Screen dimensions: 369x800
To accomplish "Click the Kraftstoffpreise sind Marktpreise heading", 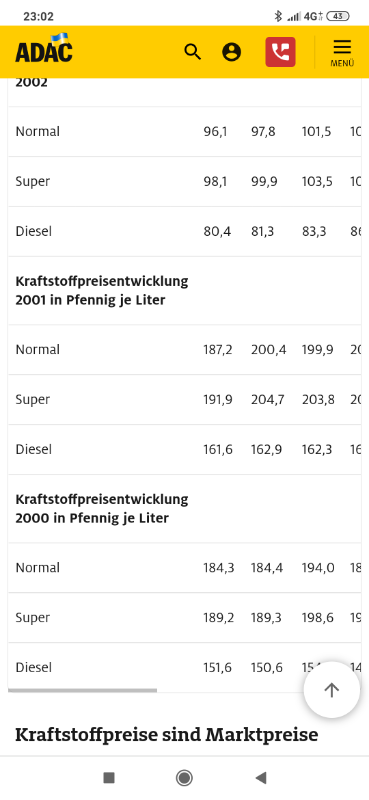I will click(x=166, y=735).
